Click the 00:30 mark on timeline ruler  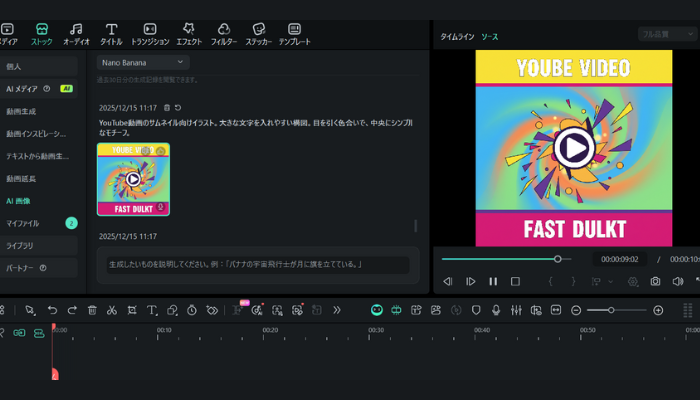(x=376, y=330)
